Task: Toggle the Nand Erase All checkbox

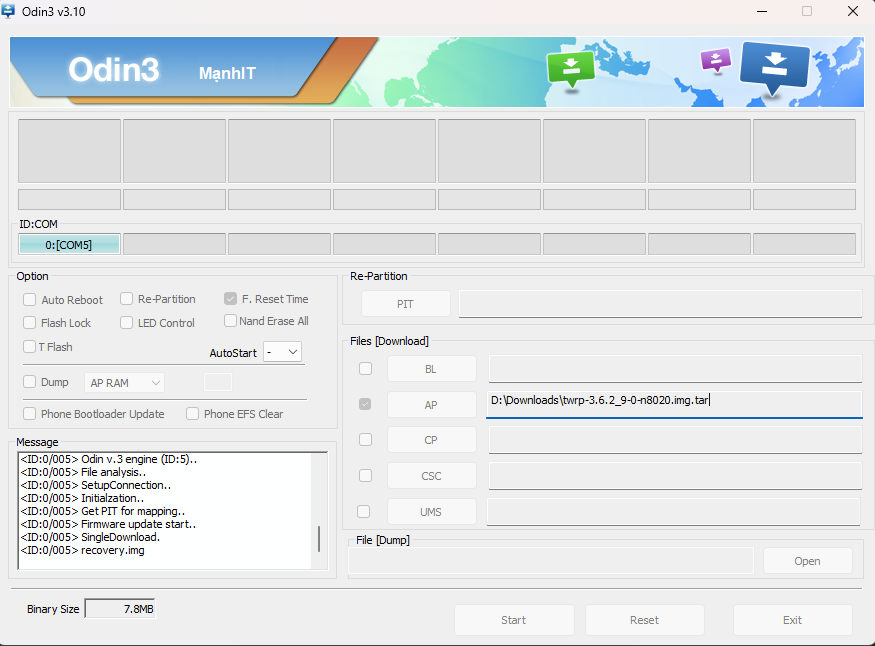Action: 231,321
